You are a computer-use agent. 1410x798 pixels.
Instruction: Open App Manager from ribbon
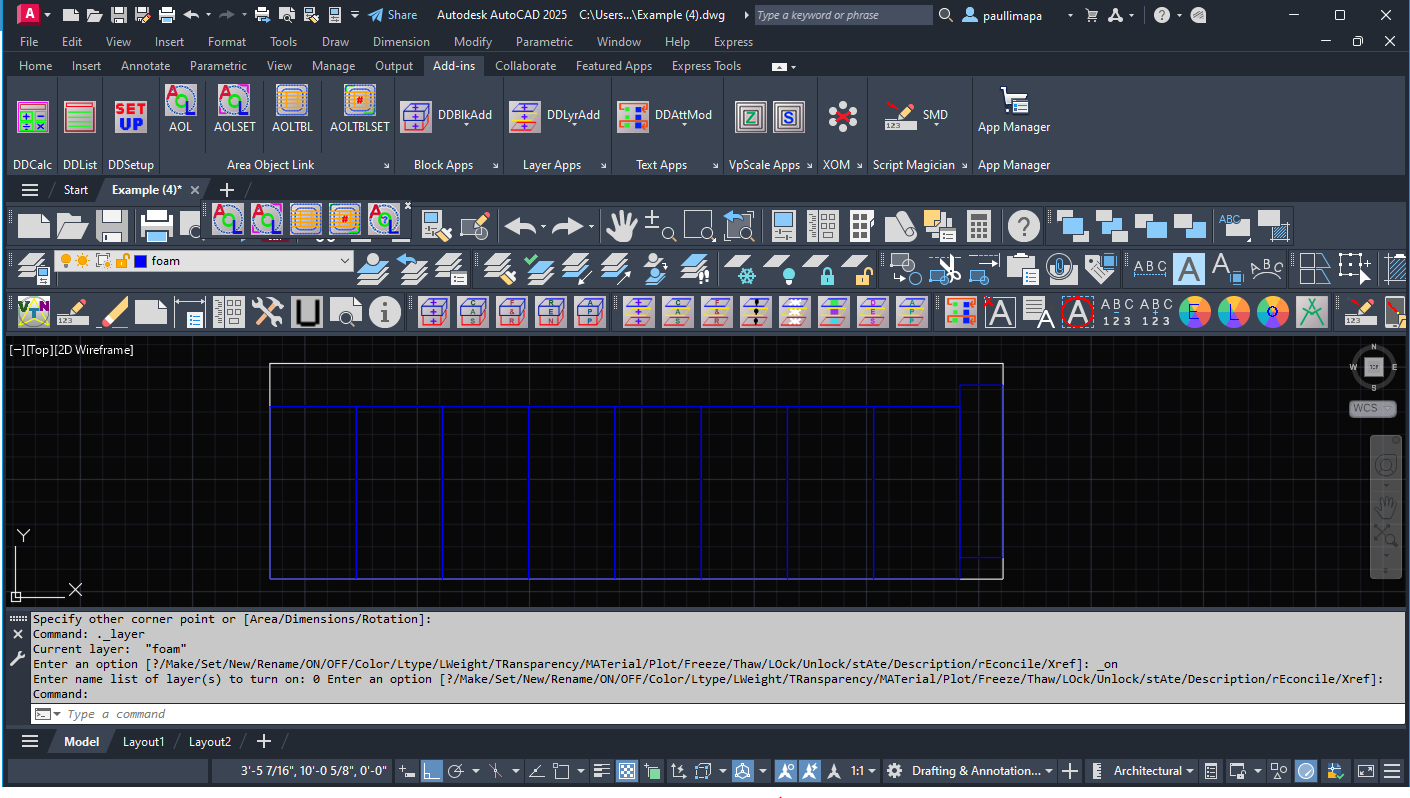tap(1014, 111)
